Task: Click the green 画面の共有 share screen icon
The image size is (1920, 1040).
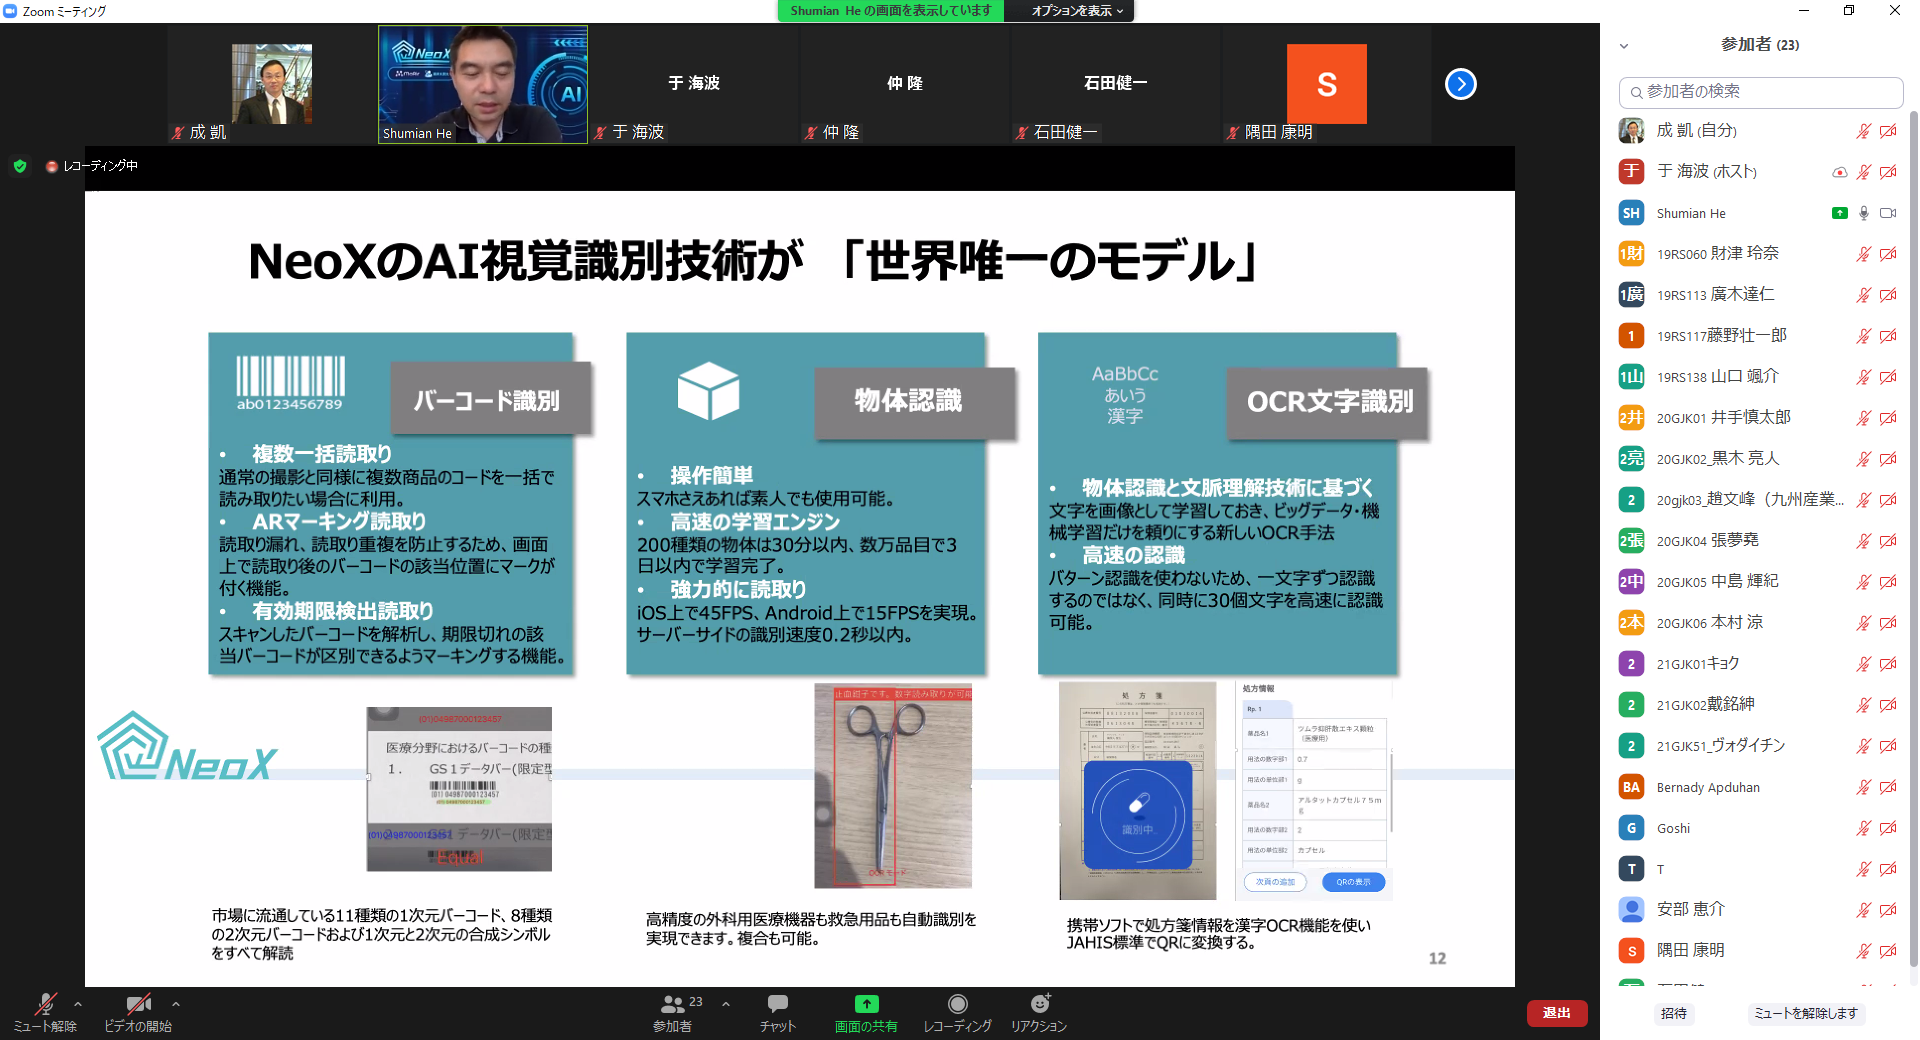Action: tap(867, 1004)
